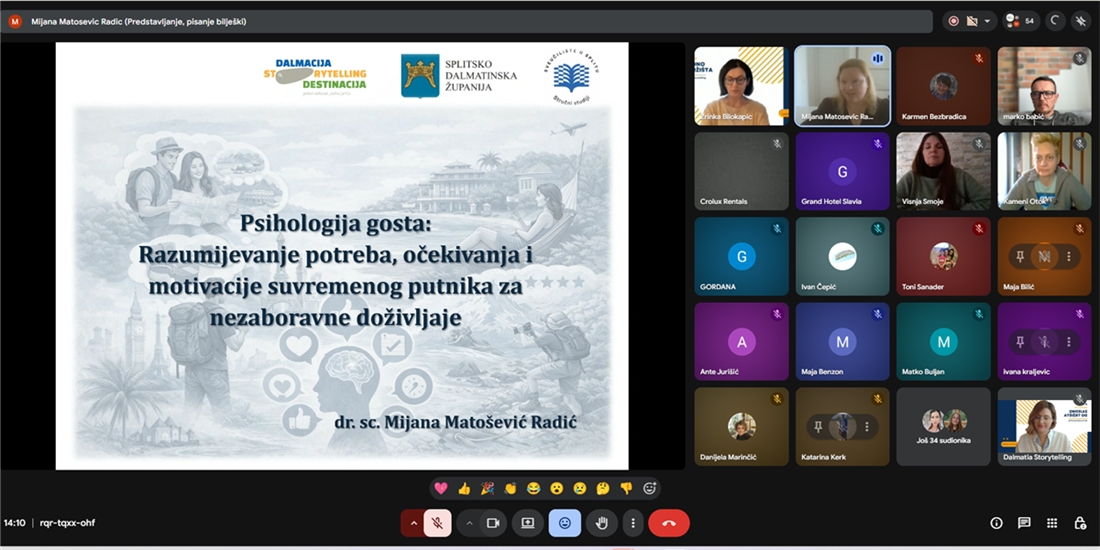
Task: Expand the dropdown arrow next to recording indicator
Action: (987, 21)
